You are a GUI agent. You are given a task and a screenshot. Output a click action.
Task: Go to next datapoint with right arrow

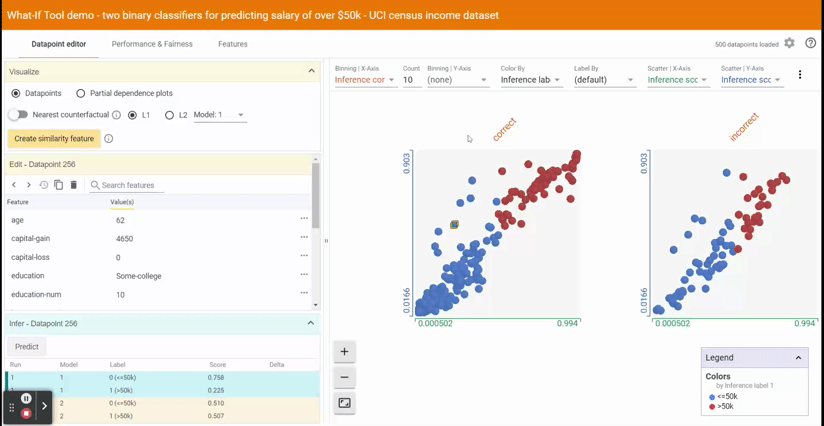(29, 185)
